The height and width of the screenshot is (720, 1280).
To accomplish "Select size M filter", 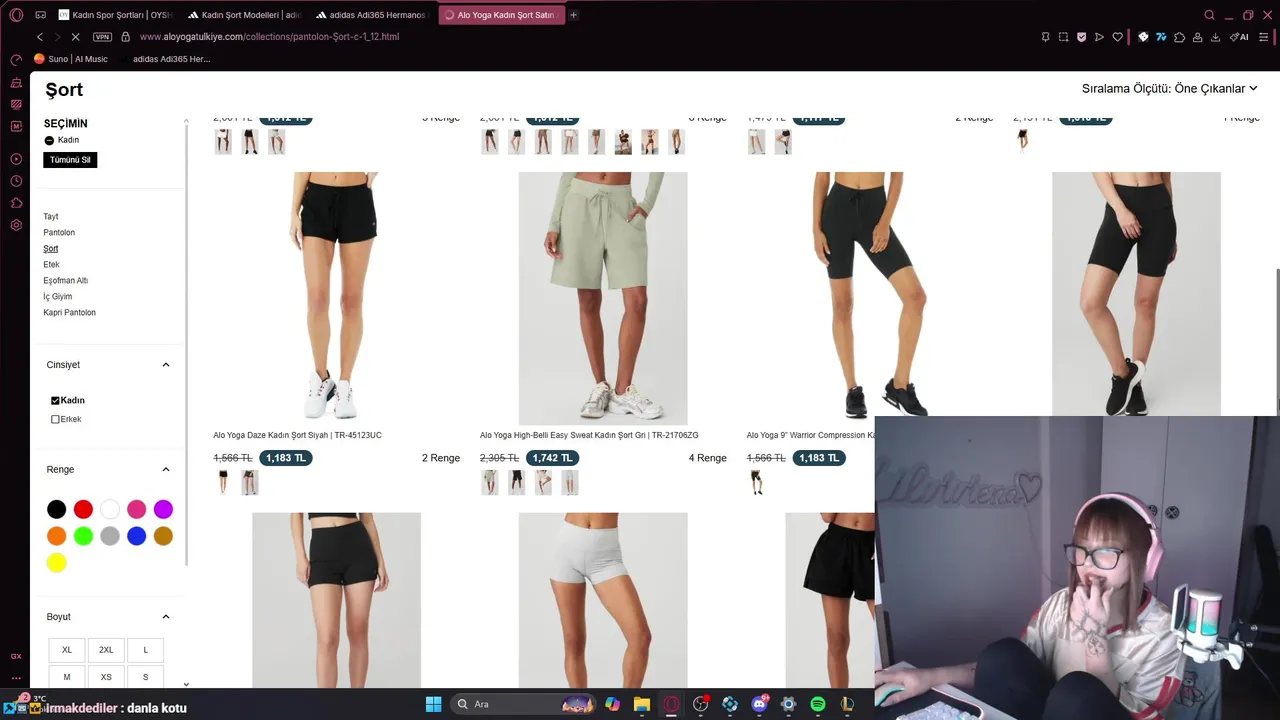I will click(x=67, y=677).
